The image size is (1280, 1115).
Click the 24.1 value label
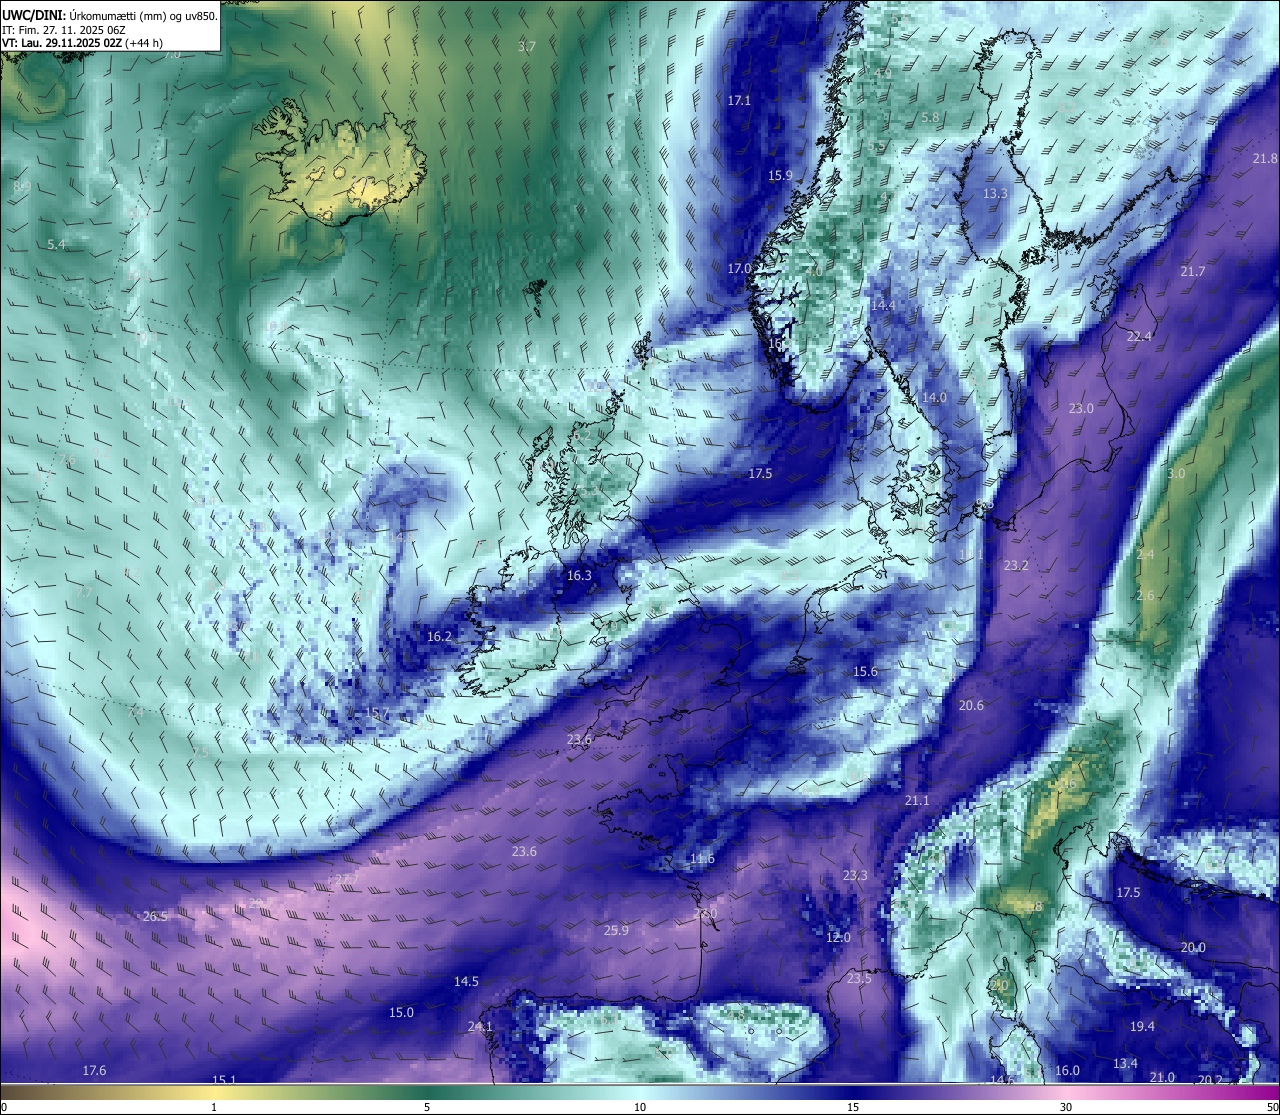pyautogui.click(x=480, y=1027)
